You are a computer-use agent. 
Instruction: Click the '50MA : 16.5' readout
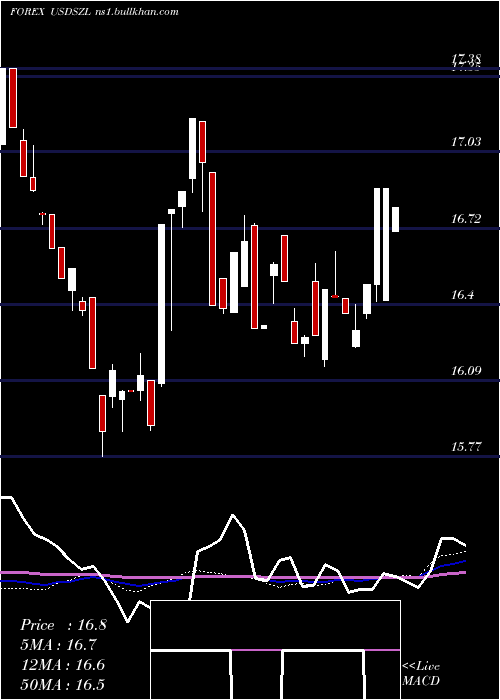[x=63, y=685]
